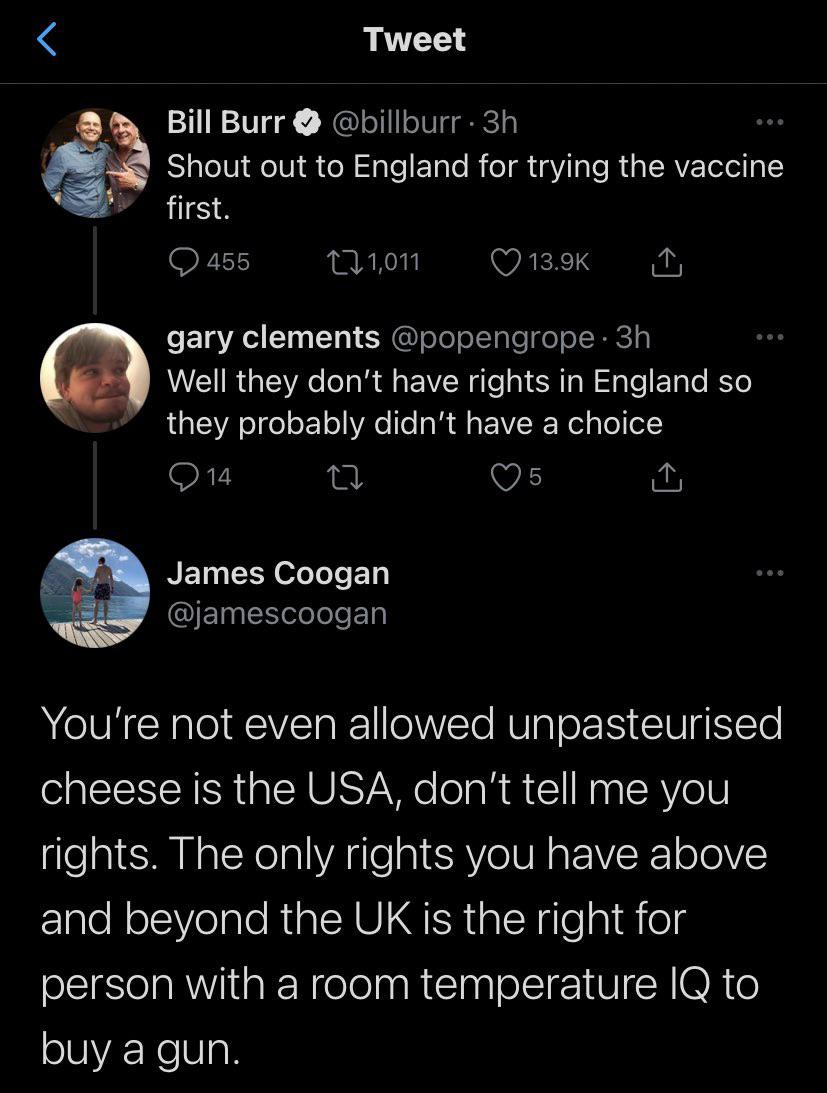Like Bill Burr's tweet

(x=506, y=262)
